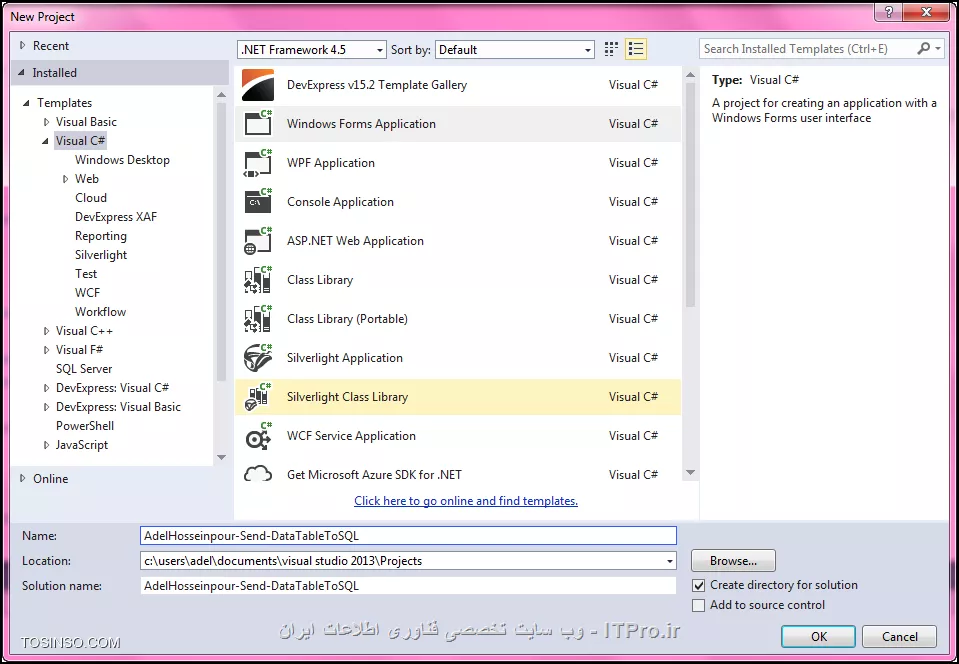
Task: Expand the Recent section
Action: click(x=23, y=45)
